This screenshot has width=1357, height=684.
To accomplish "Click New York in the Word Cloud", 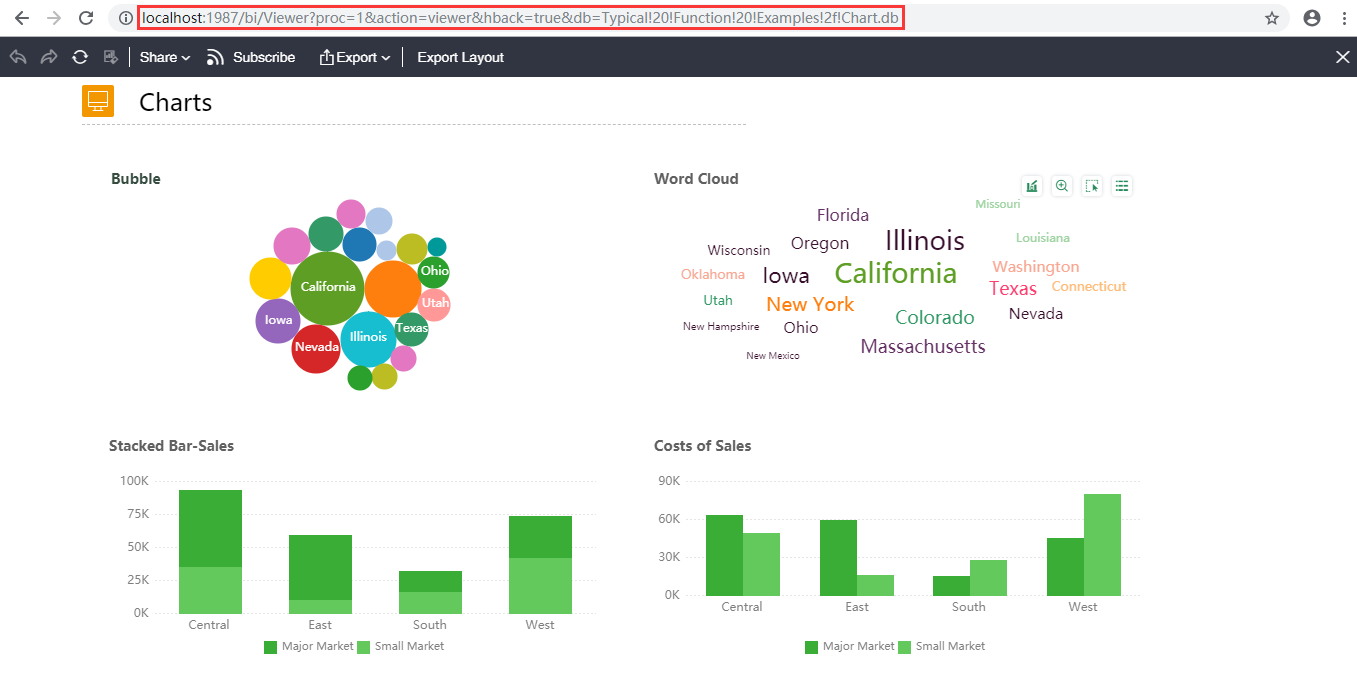I will (x=811, y=304).
